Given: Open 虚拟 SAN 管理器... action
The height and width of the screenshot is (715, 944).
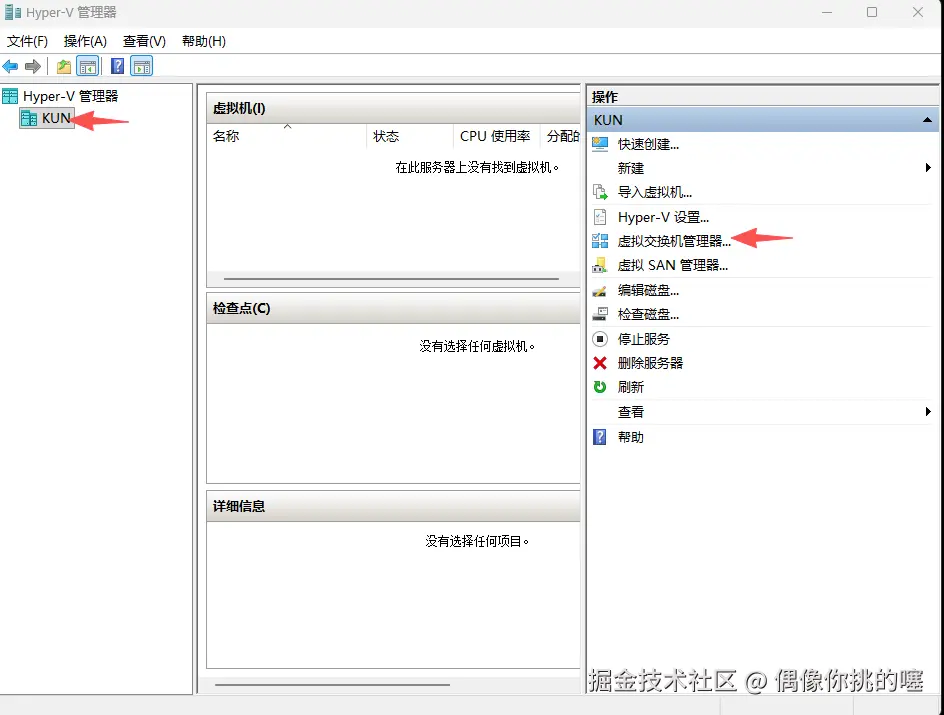Looking at the screenshot, I should [673, 265].
